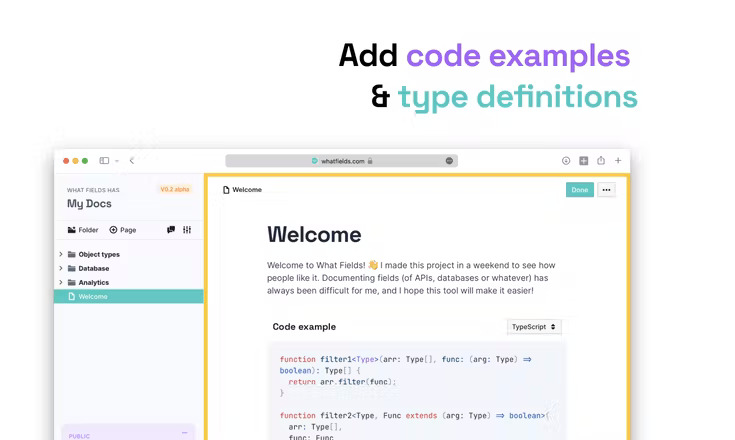Collapse the PUBLIC panel with the minus icon
This screenshot has width=735, height=440.
(185, 433)
